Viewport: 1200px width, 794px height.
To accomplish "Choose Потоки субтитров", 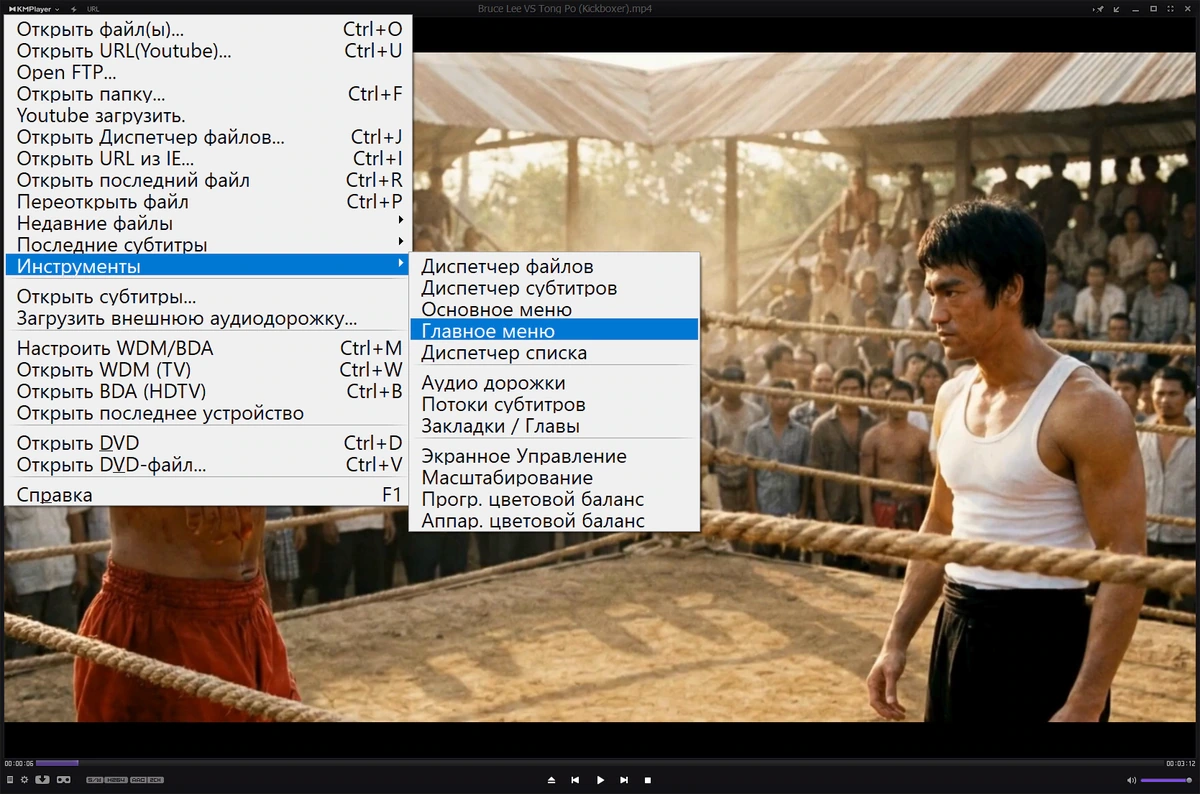I will tap(554, 405).
